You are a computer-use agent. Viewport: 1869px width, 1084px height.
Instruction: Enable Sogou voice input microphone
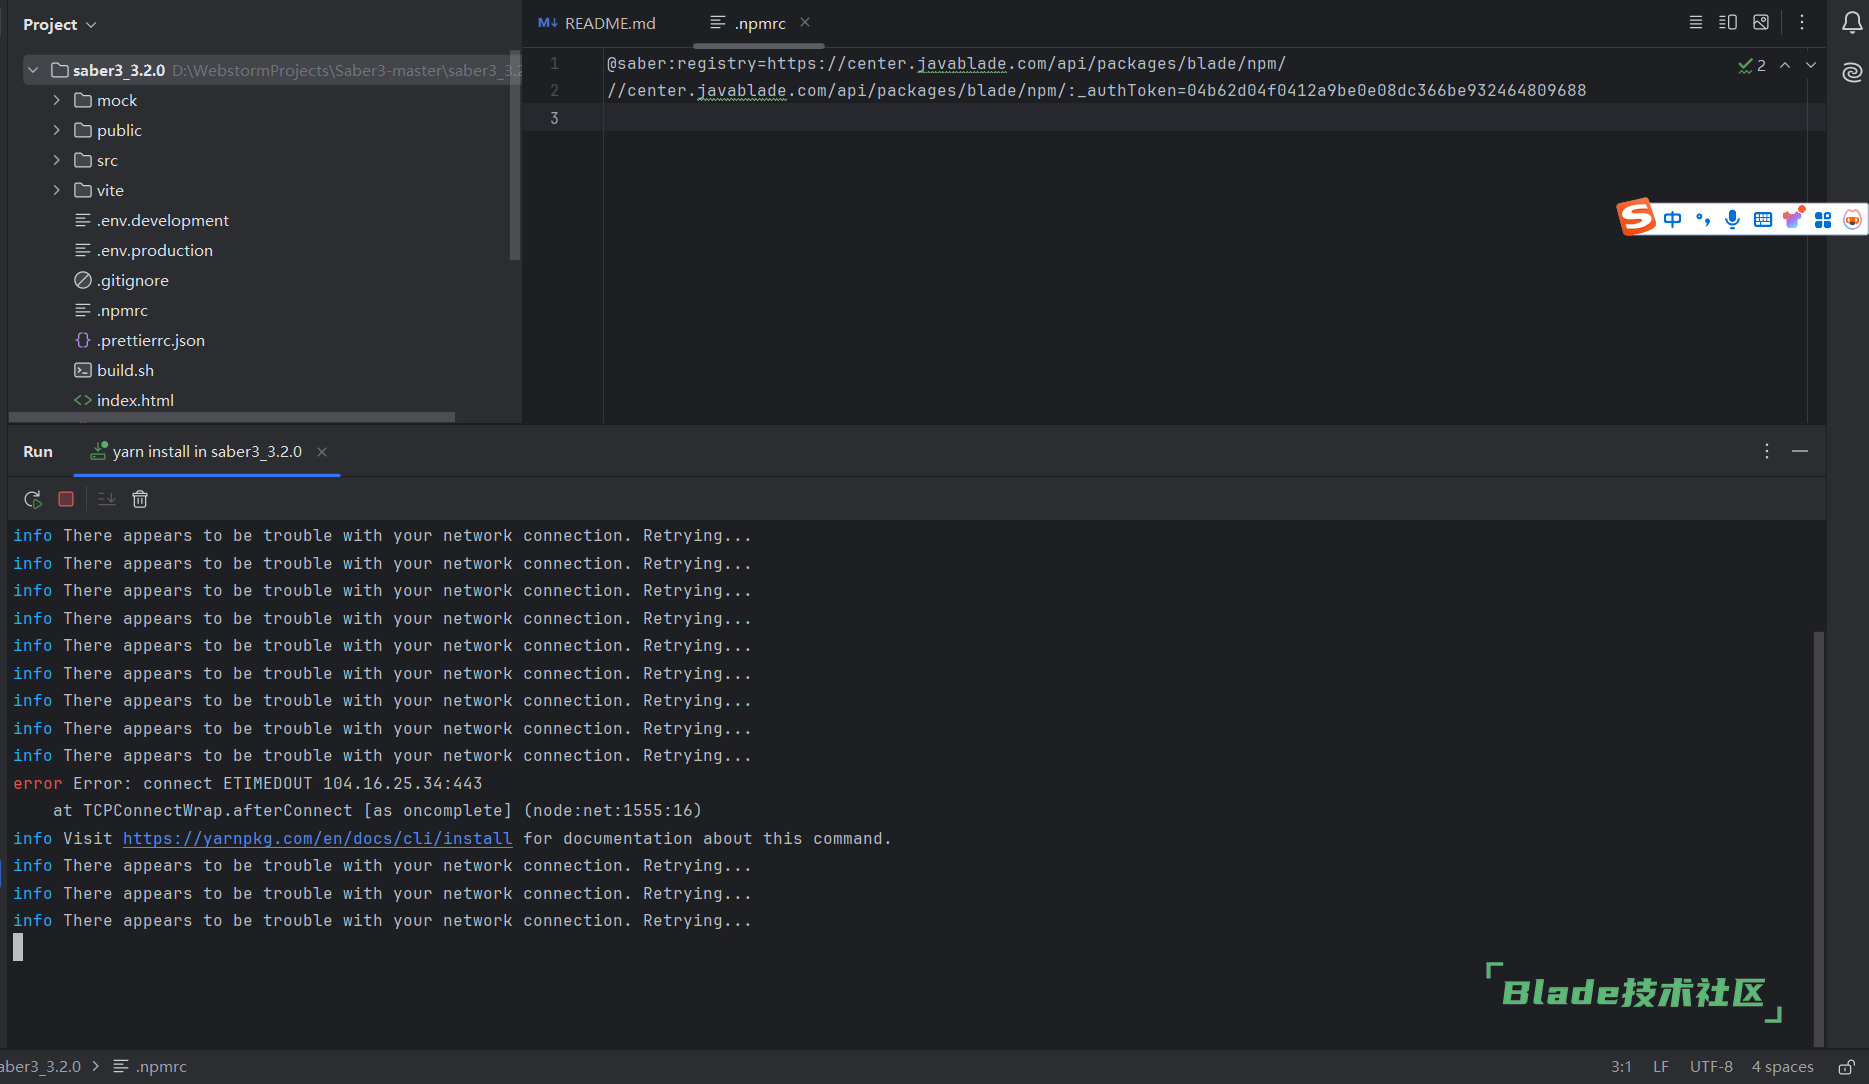pyautogui.click(x=1733, y=219)
